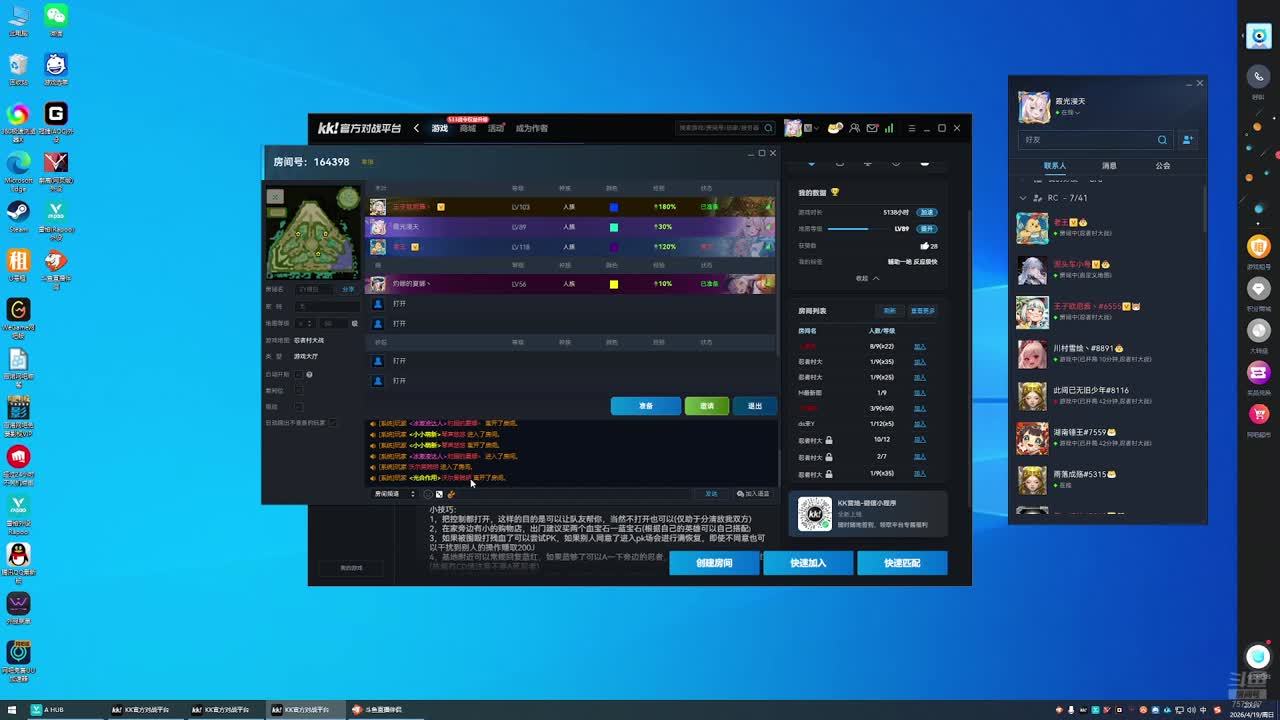
Task: Click the dice icon in chat toolbar
Action: [x=439, y=494]
